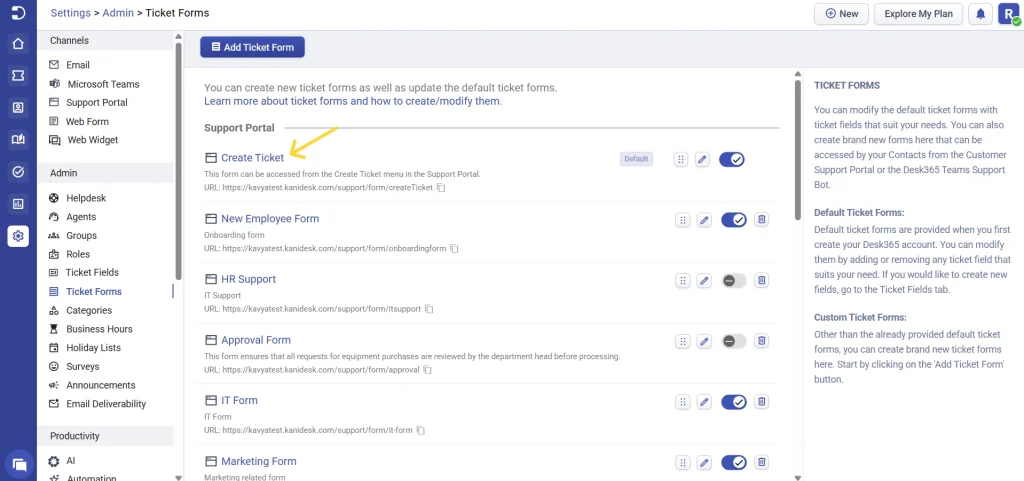Image resolution: width=1024 pixels, height=481 pixels.
Task: Disable the New Employee Form toggle
Action: coord(733,220)
